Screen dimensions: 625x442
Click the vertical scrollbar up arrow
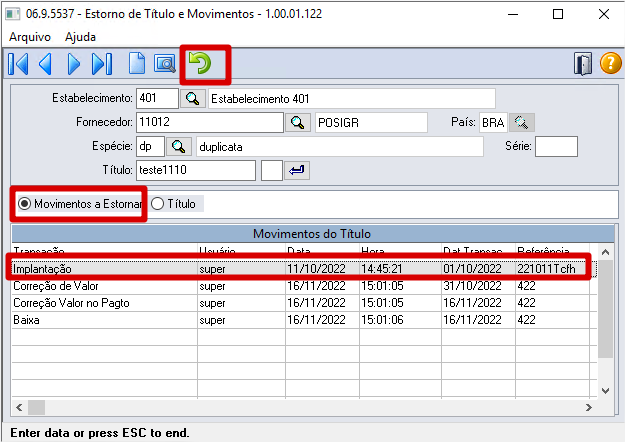click(x=605, y=252)
